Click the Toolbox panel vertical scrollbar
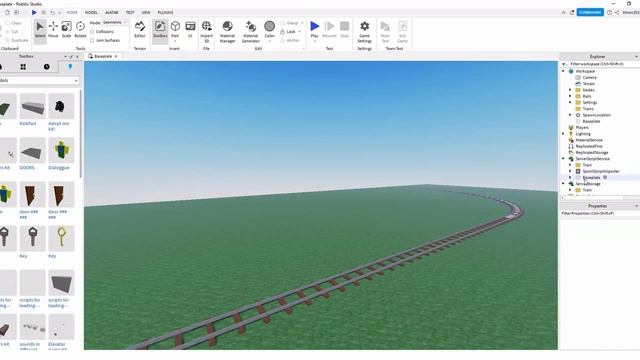640x360 pixels. pyautogui.click(x=81, y=134)
